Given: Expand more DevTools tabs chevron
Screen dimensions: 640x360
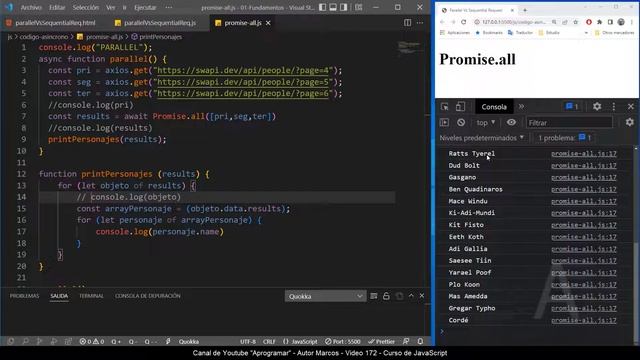Looking at the screenshot, I should click(521, 107).
